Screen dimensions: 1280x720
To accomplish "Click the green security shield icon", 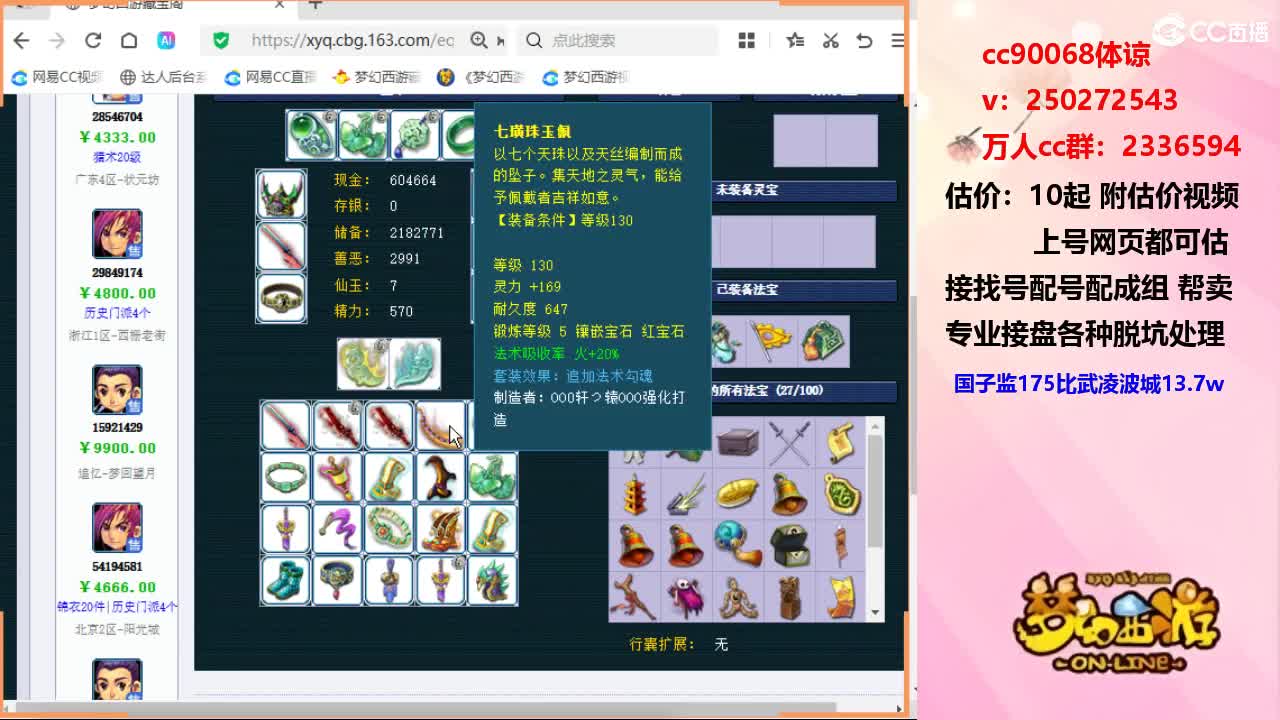I will [x=221, y=40].
